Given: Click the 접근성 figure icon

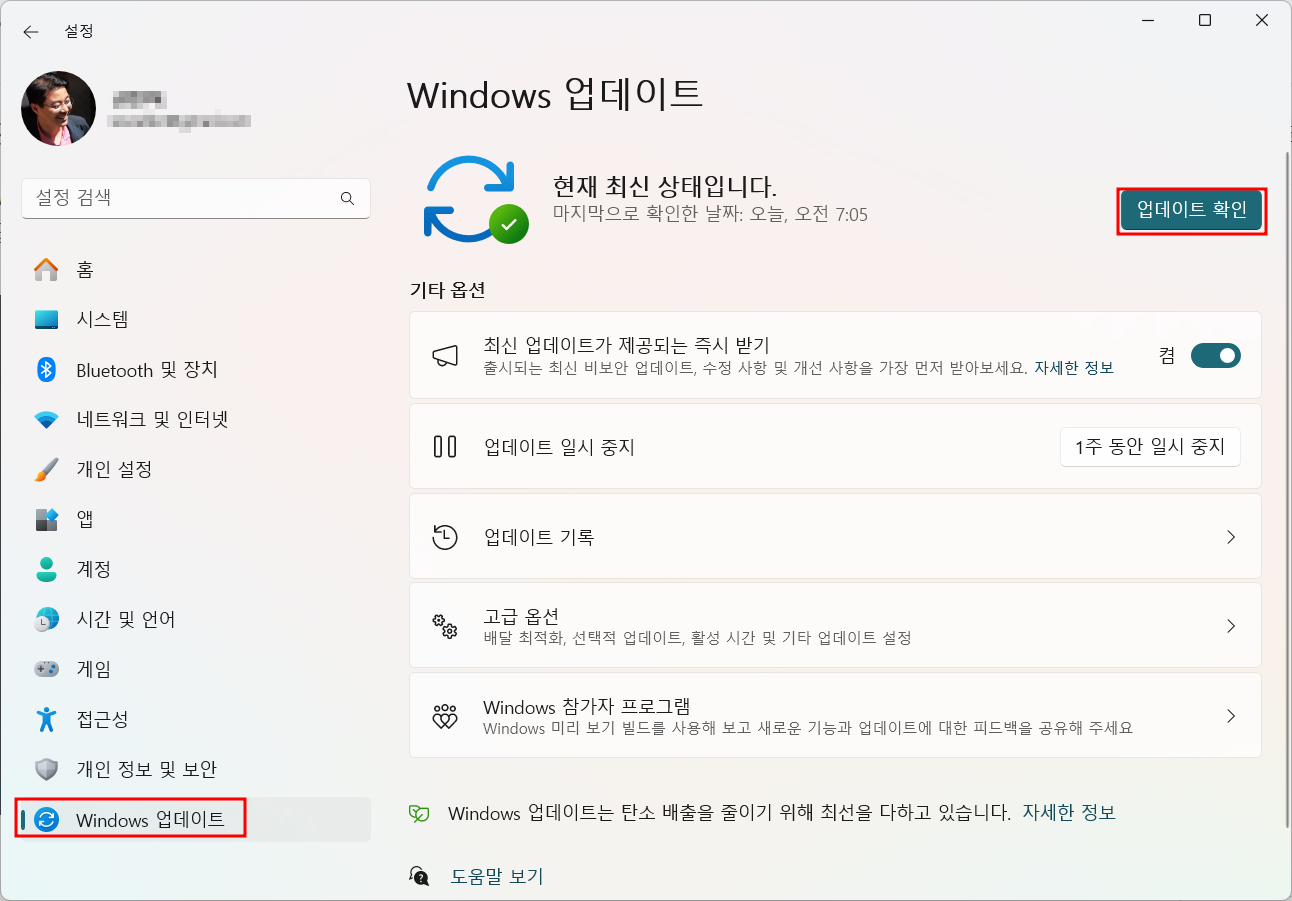Looking at the screenshot, I should pyautogui.click(x=46, y=719).
